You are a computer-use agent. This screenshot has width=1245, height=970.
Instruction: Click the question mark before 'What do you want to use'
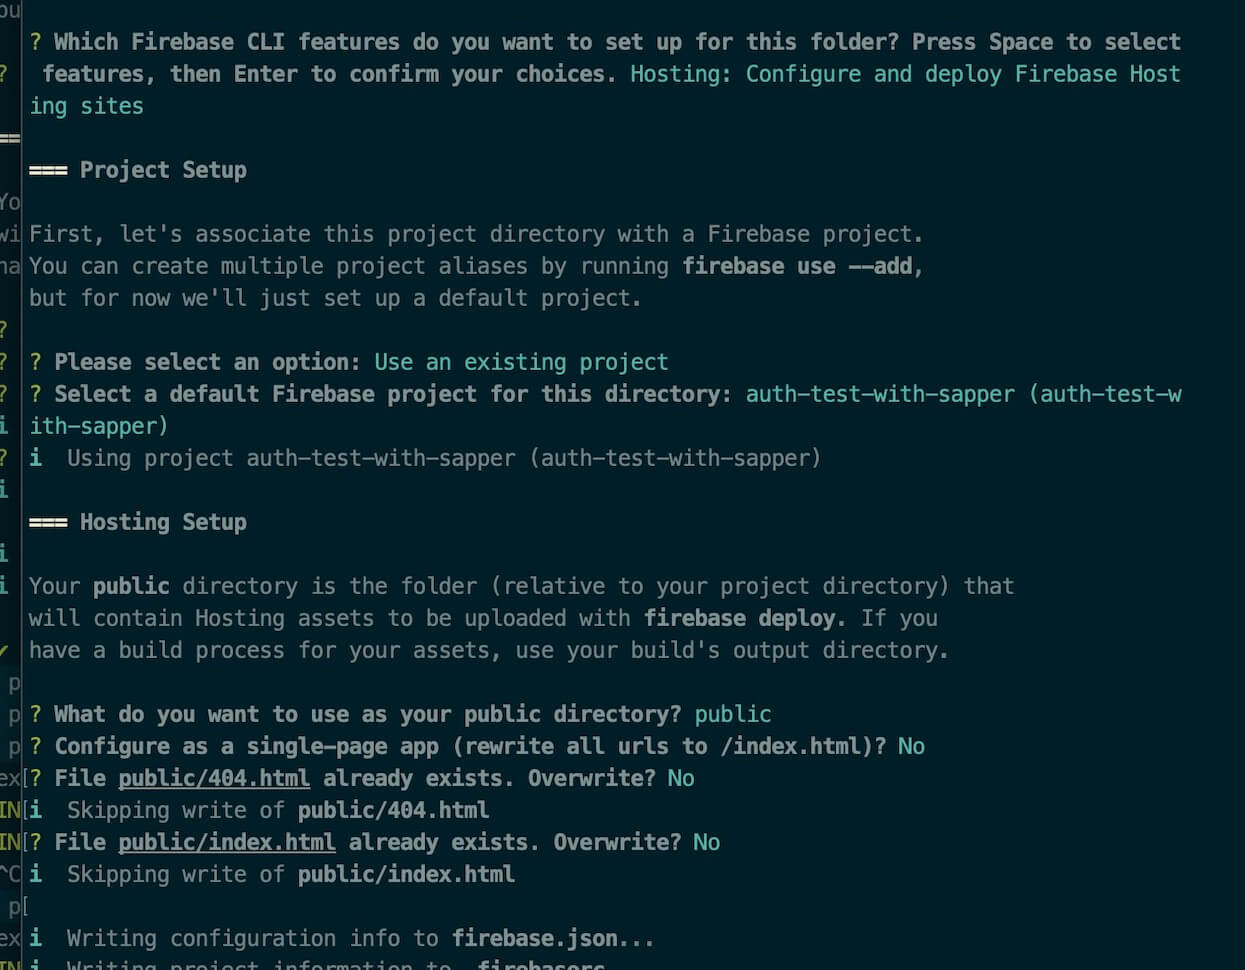(x=36, y=714)
